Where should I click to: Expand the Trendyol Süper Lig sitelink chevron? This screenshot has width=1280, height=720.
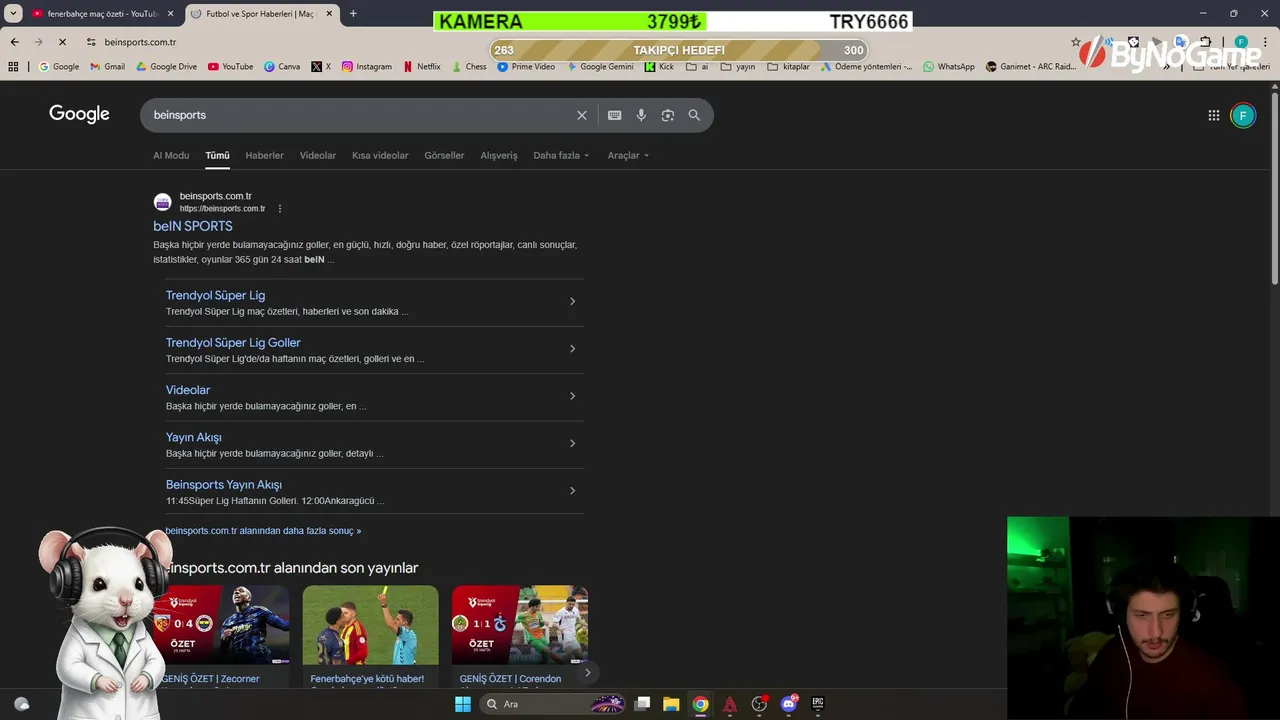coord(572,301)
